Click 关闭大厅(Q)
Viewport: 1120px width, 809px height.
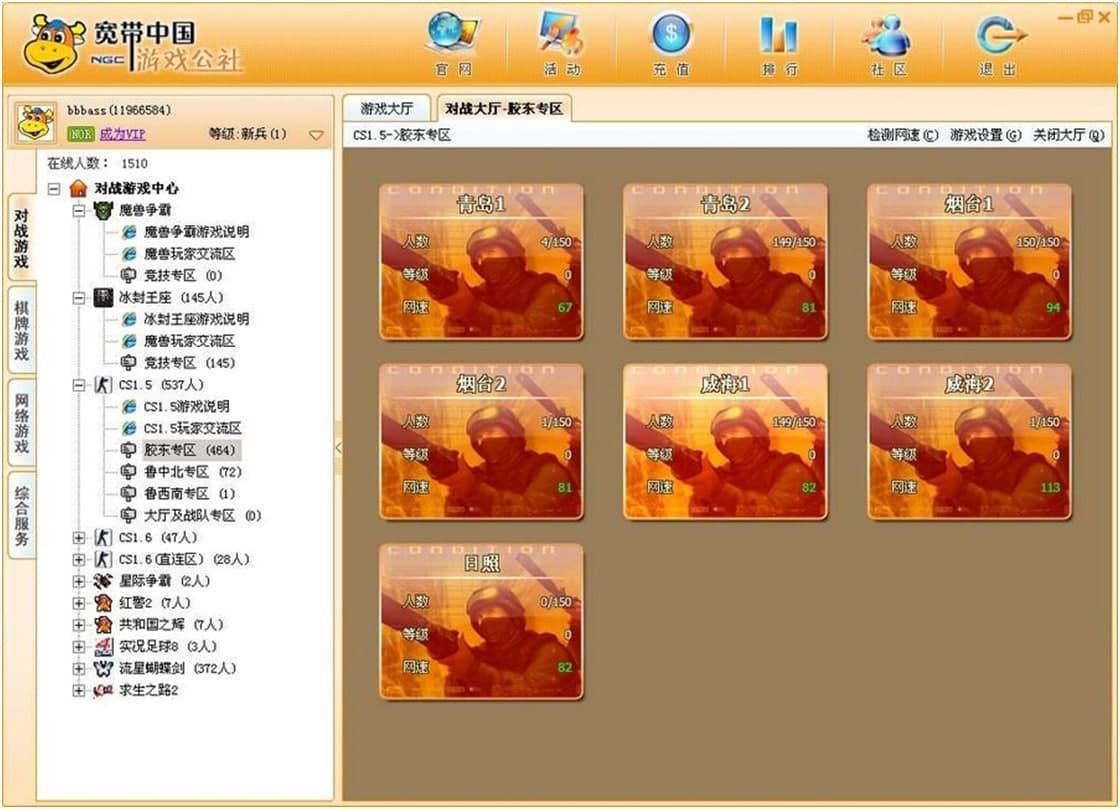pyautogui.click(x=1069, y=135)
